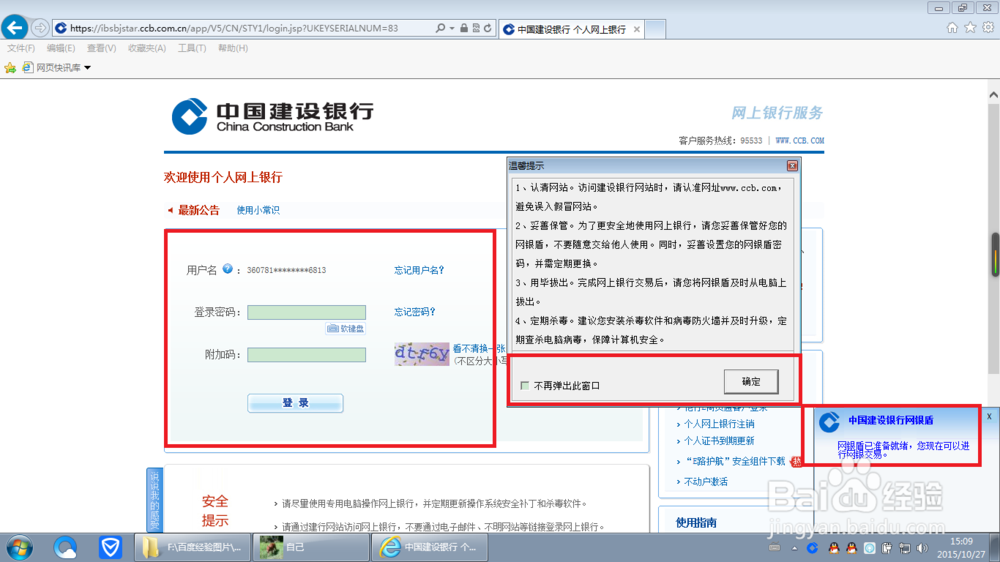Viewport: 1000px width, 562px height.
Task: Open the first QQ penguin tray icon
Action: (x=834, y=548)
